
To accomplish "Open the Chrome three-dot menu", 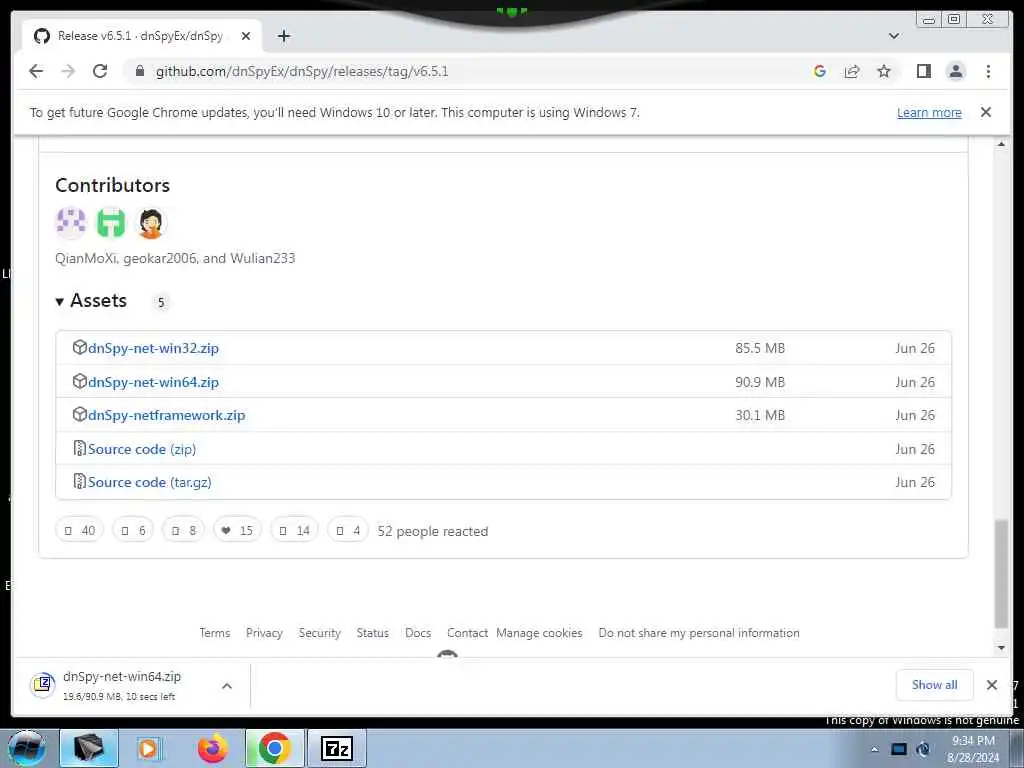I will coord(988,71).
